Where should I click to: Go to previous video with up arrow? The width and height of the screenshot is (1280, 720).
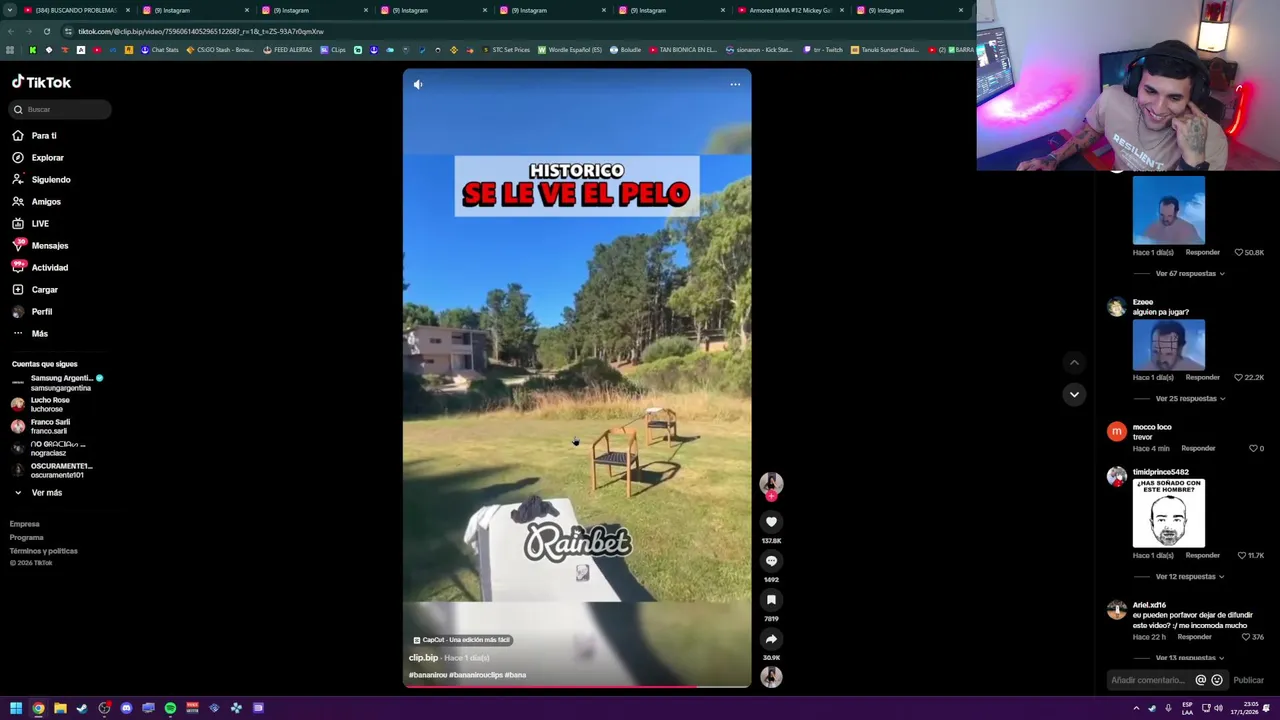(1074, 363)
